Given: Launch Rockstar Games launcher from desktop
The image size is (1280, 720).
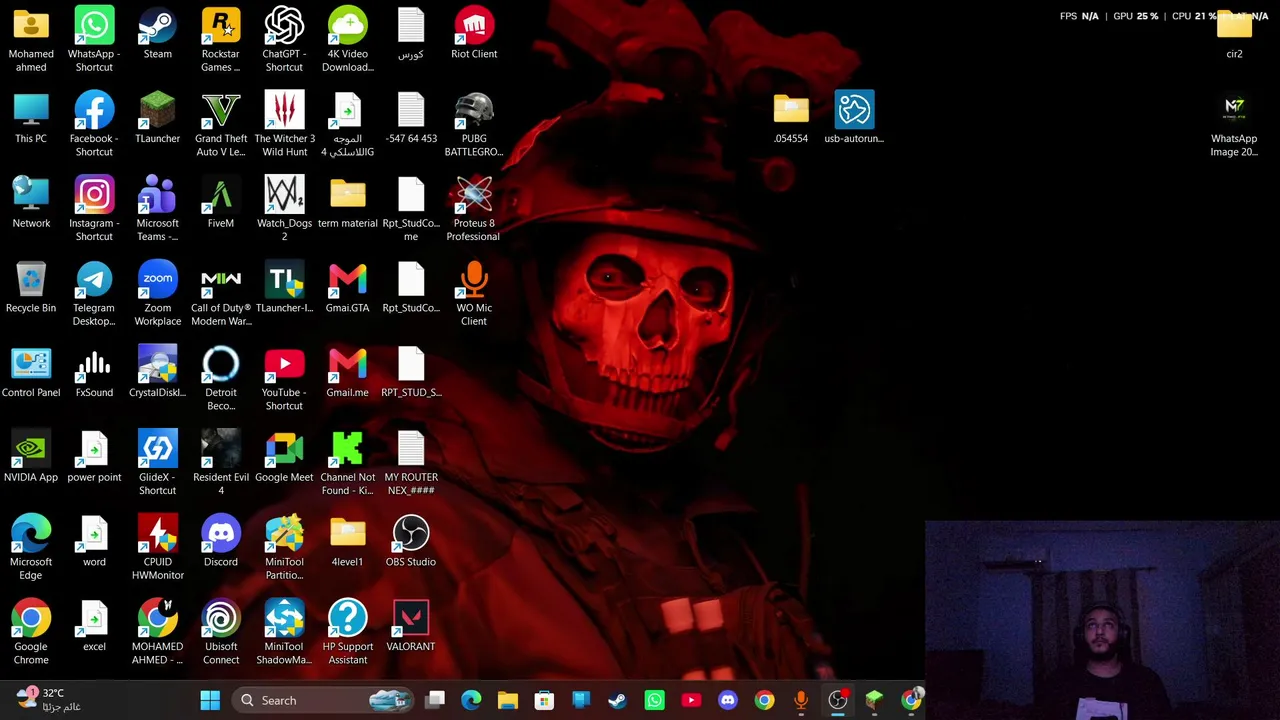Looking at the screenshot, I should (x=221, y=40).
